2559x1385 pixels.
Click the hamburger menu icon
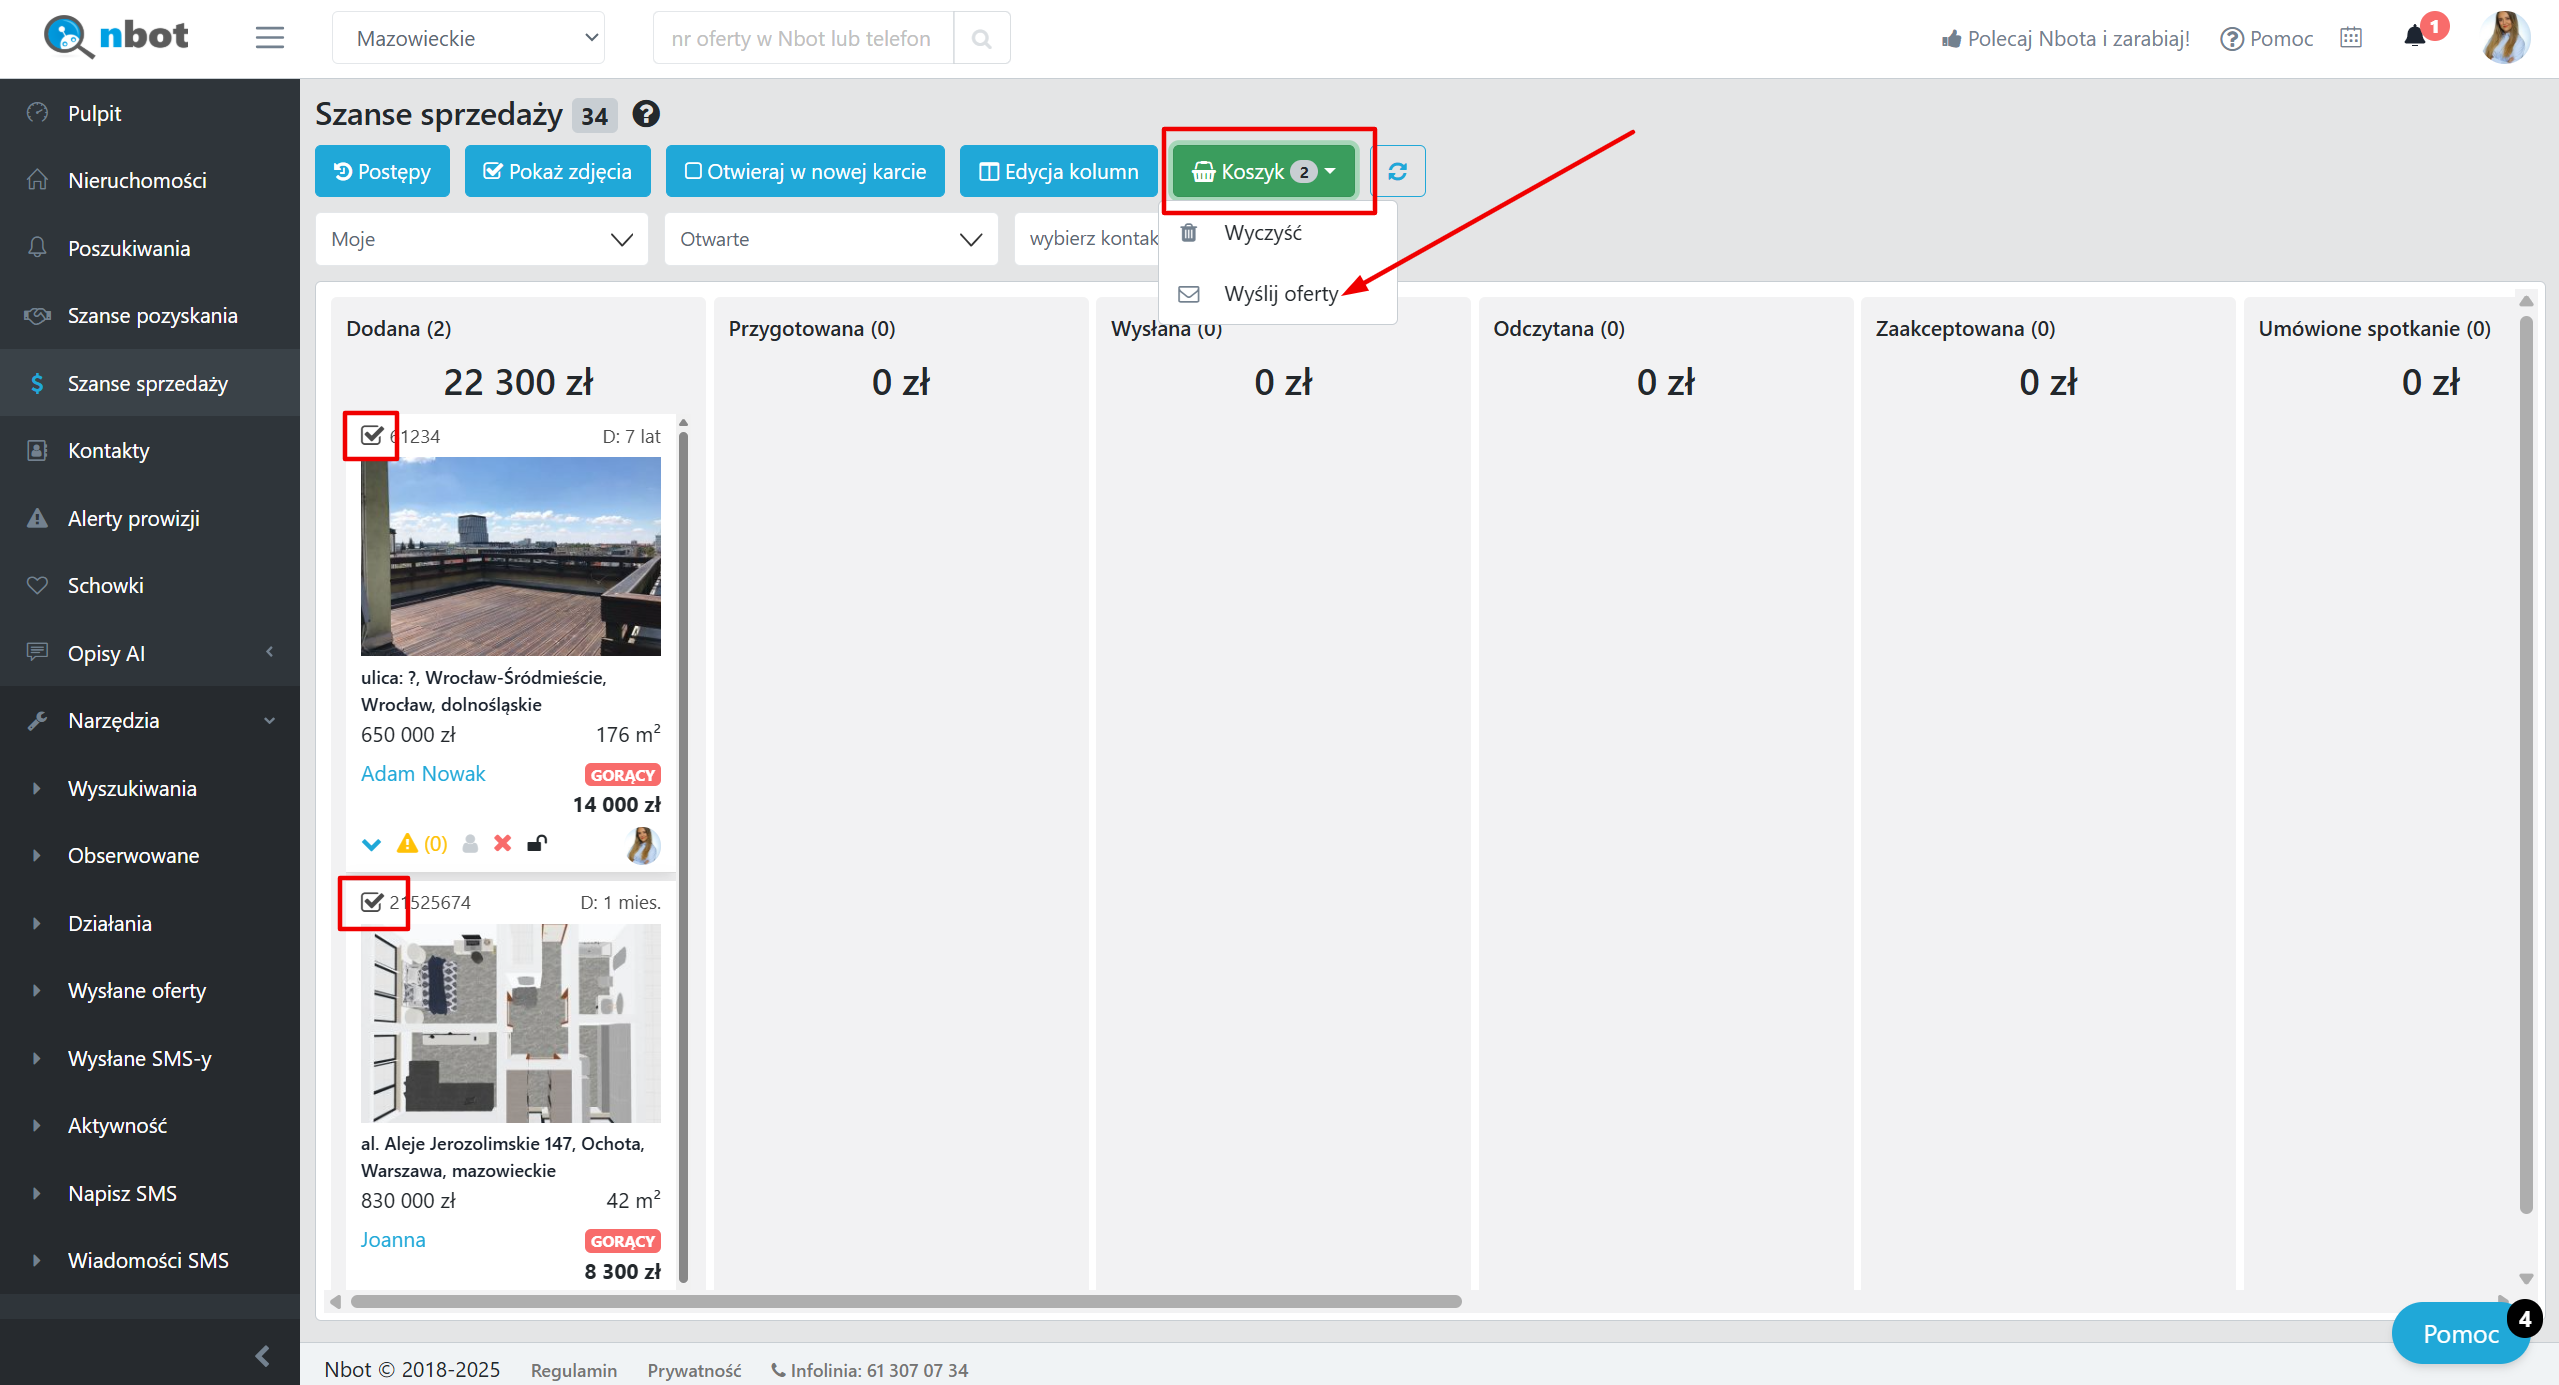click(269, 38)
